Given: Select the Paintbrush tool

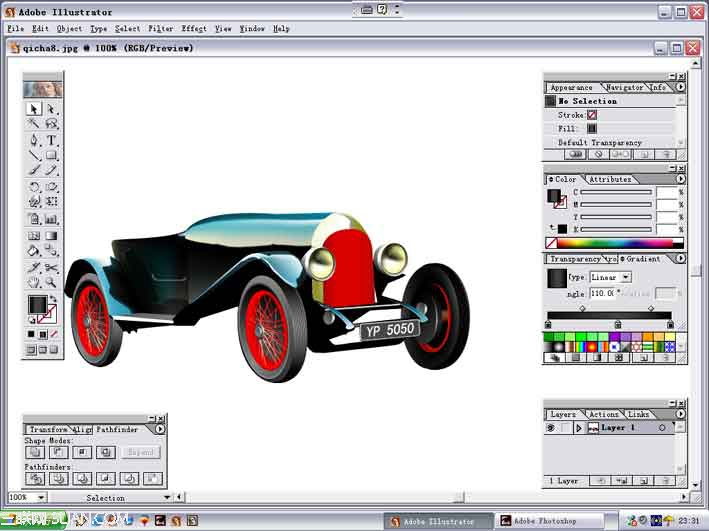Looking at the screenshot, I should tap(34, 171).
